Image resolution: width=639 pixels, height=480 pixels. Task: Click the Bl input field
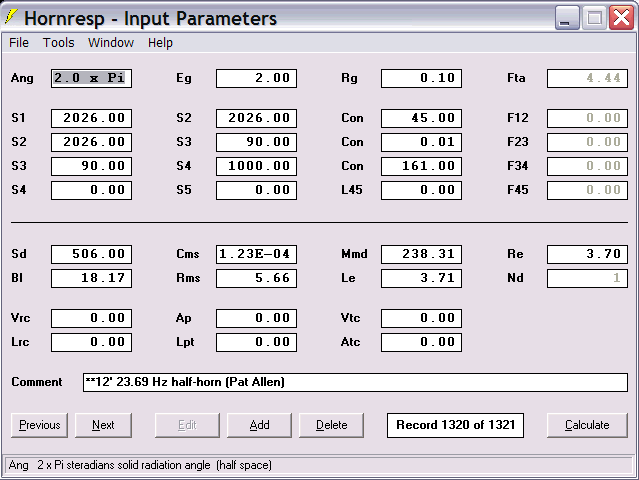(x=91, y=278)
